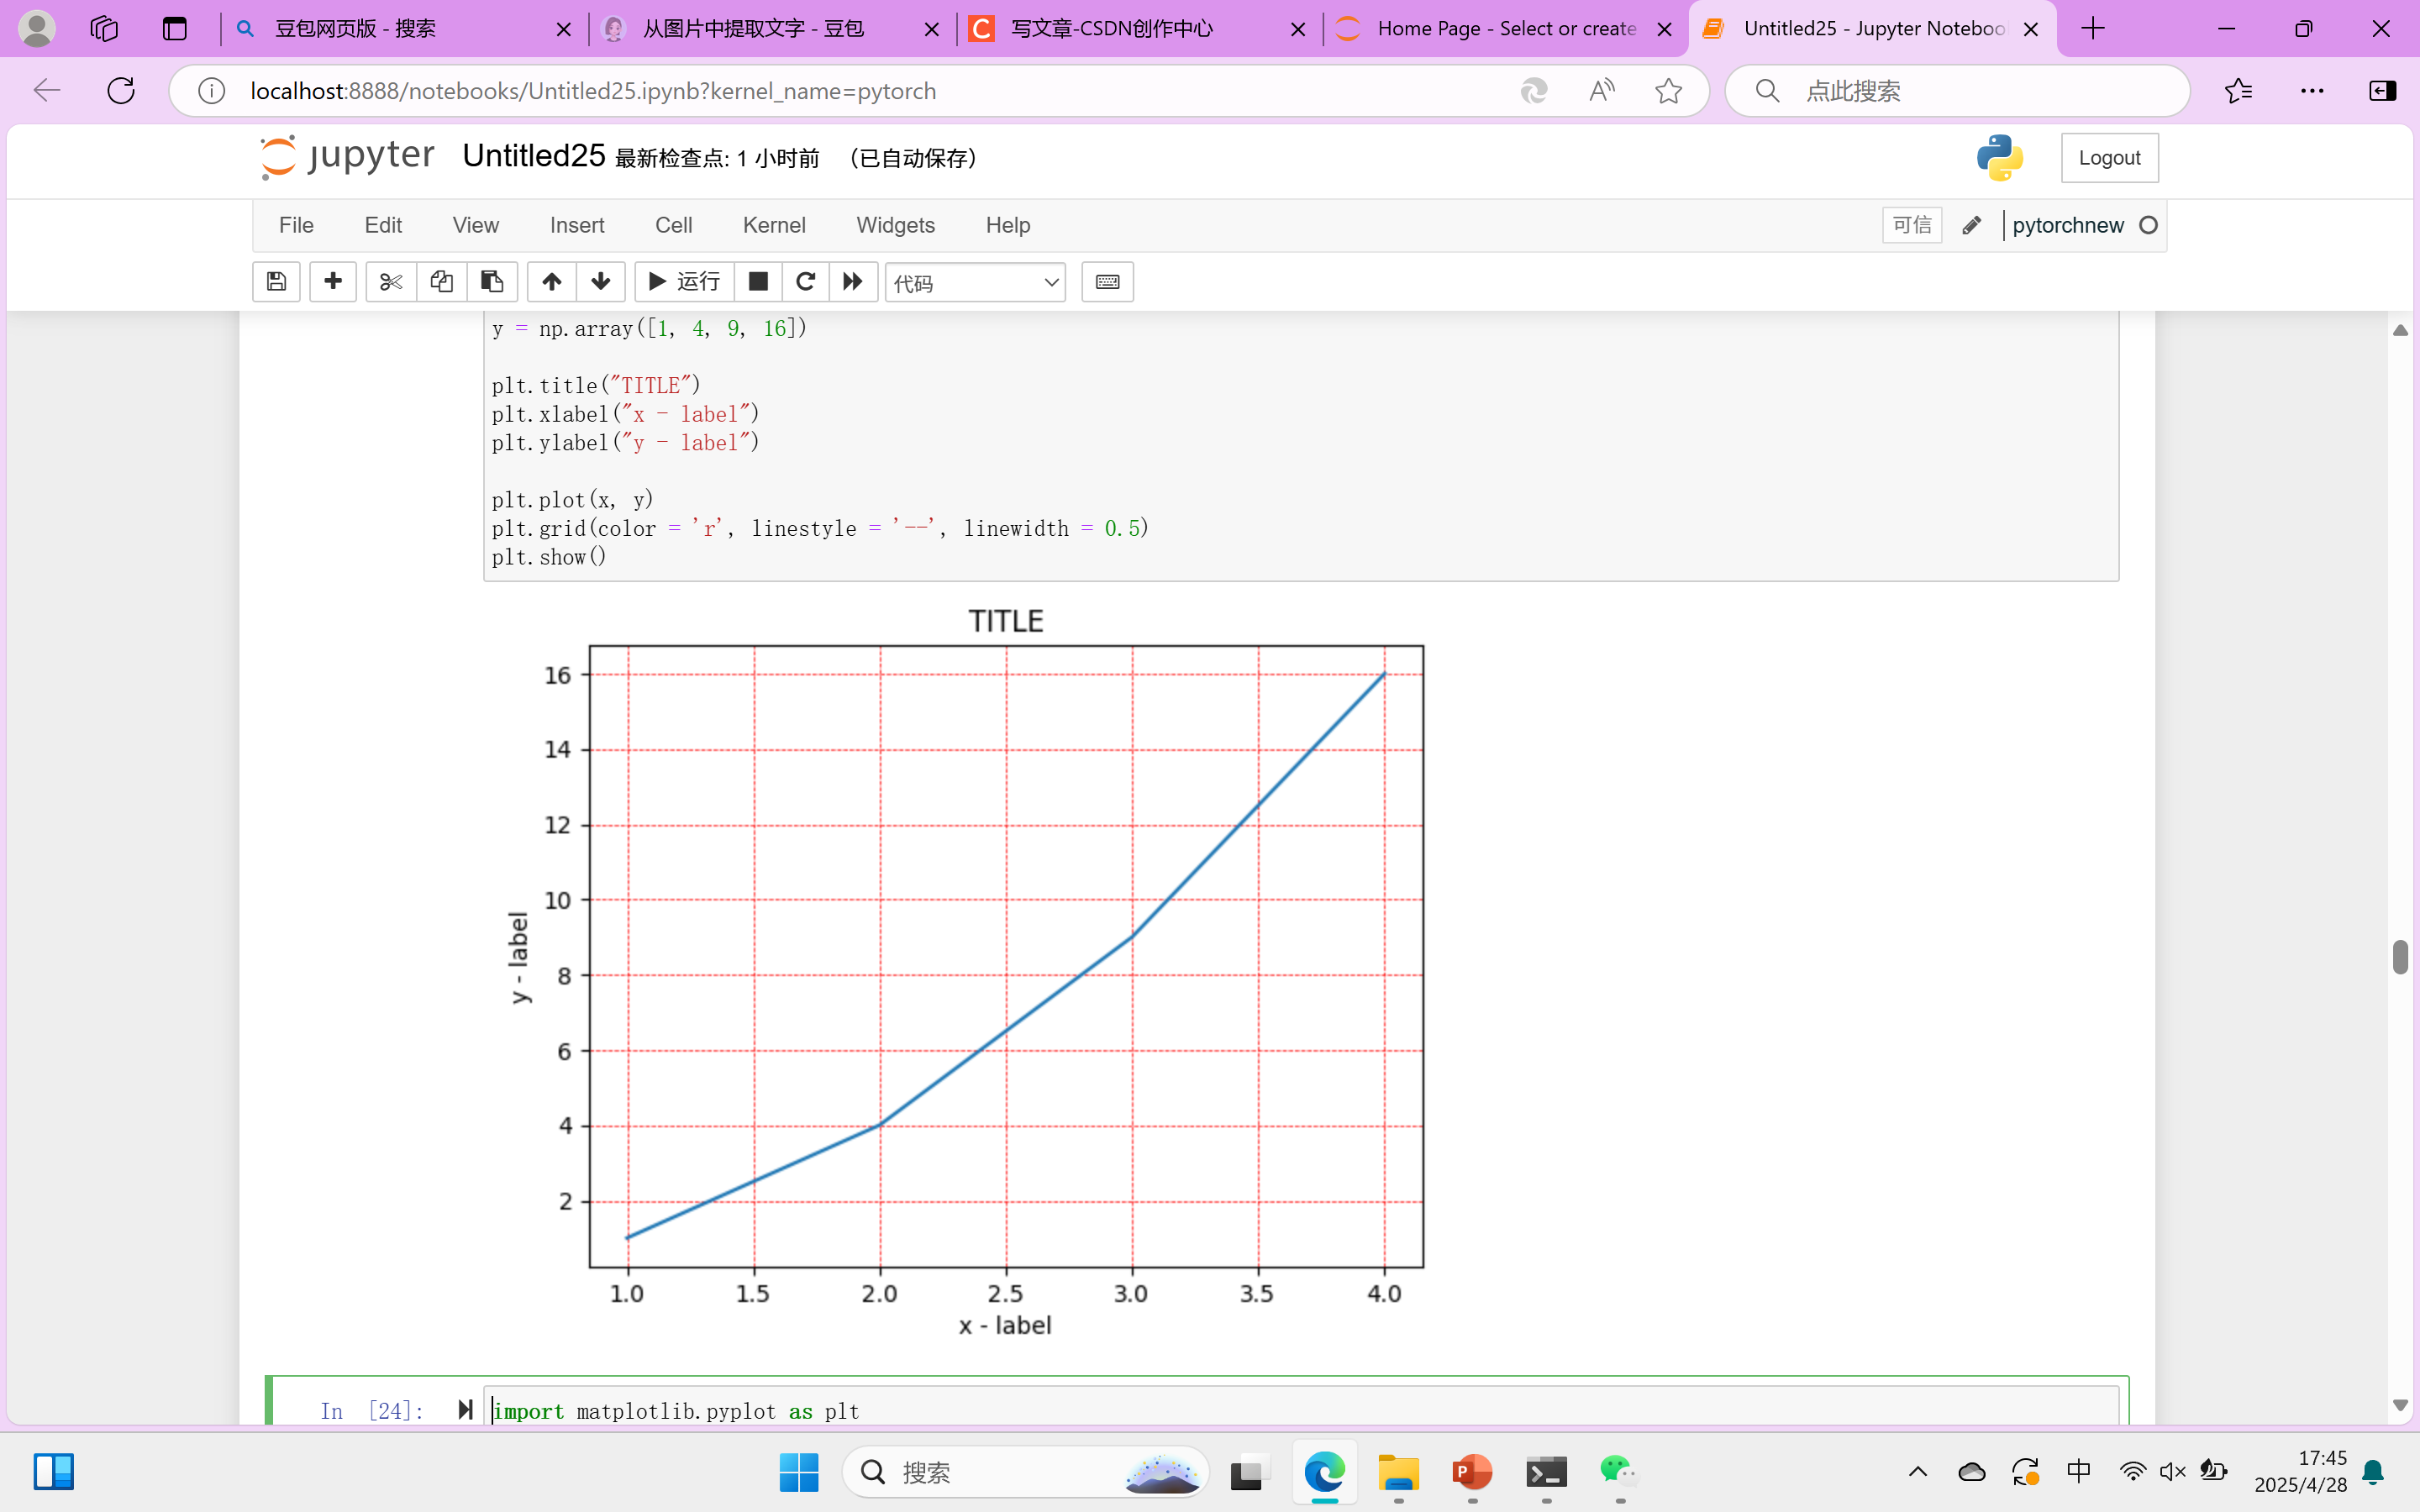2420x1512 pixels.
Task: Copy the selected cells using the toolbar icon
Action: (441, 282)
